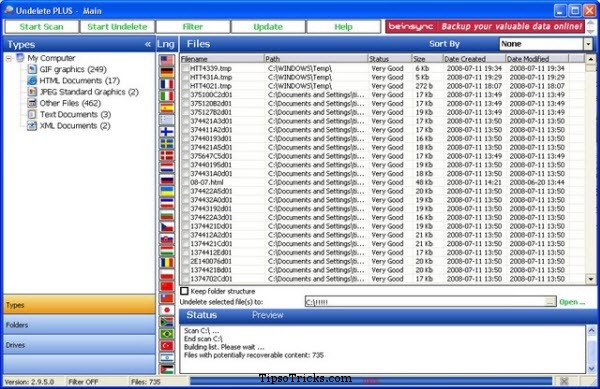Select the Hungarian flag language icon
This screenshot has width=600, height=389.
pyautogui.click(x=166, y=251)
